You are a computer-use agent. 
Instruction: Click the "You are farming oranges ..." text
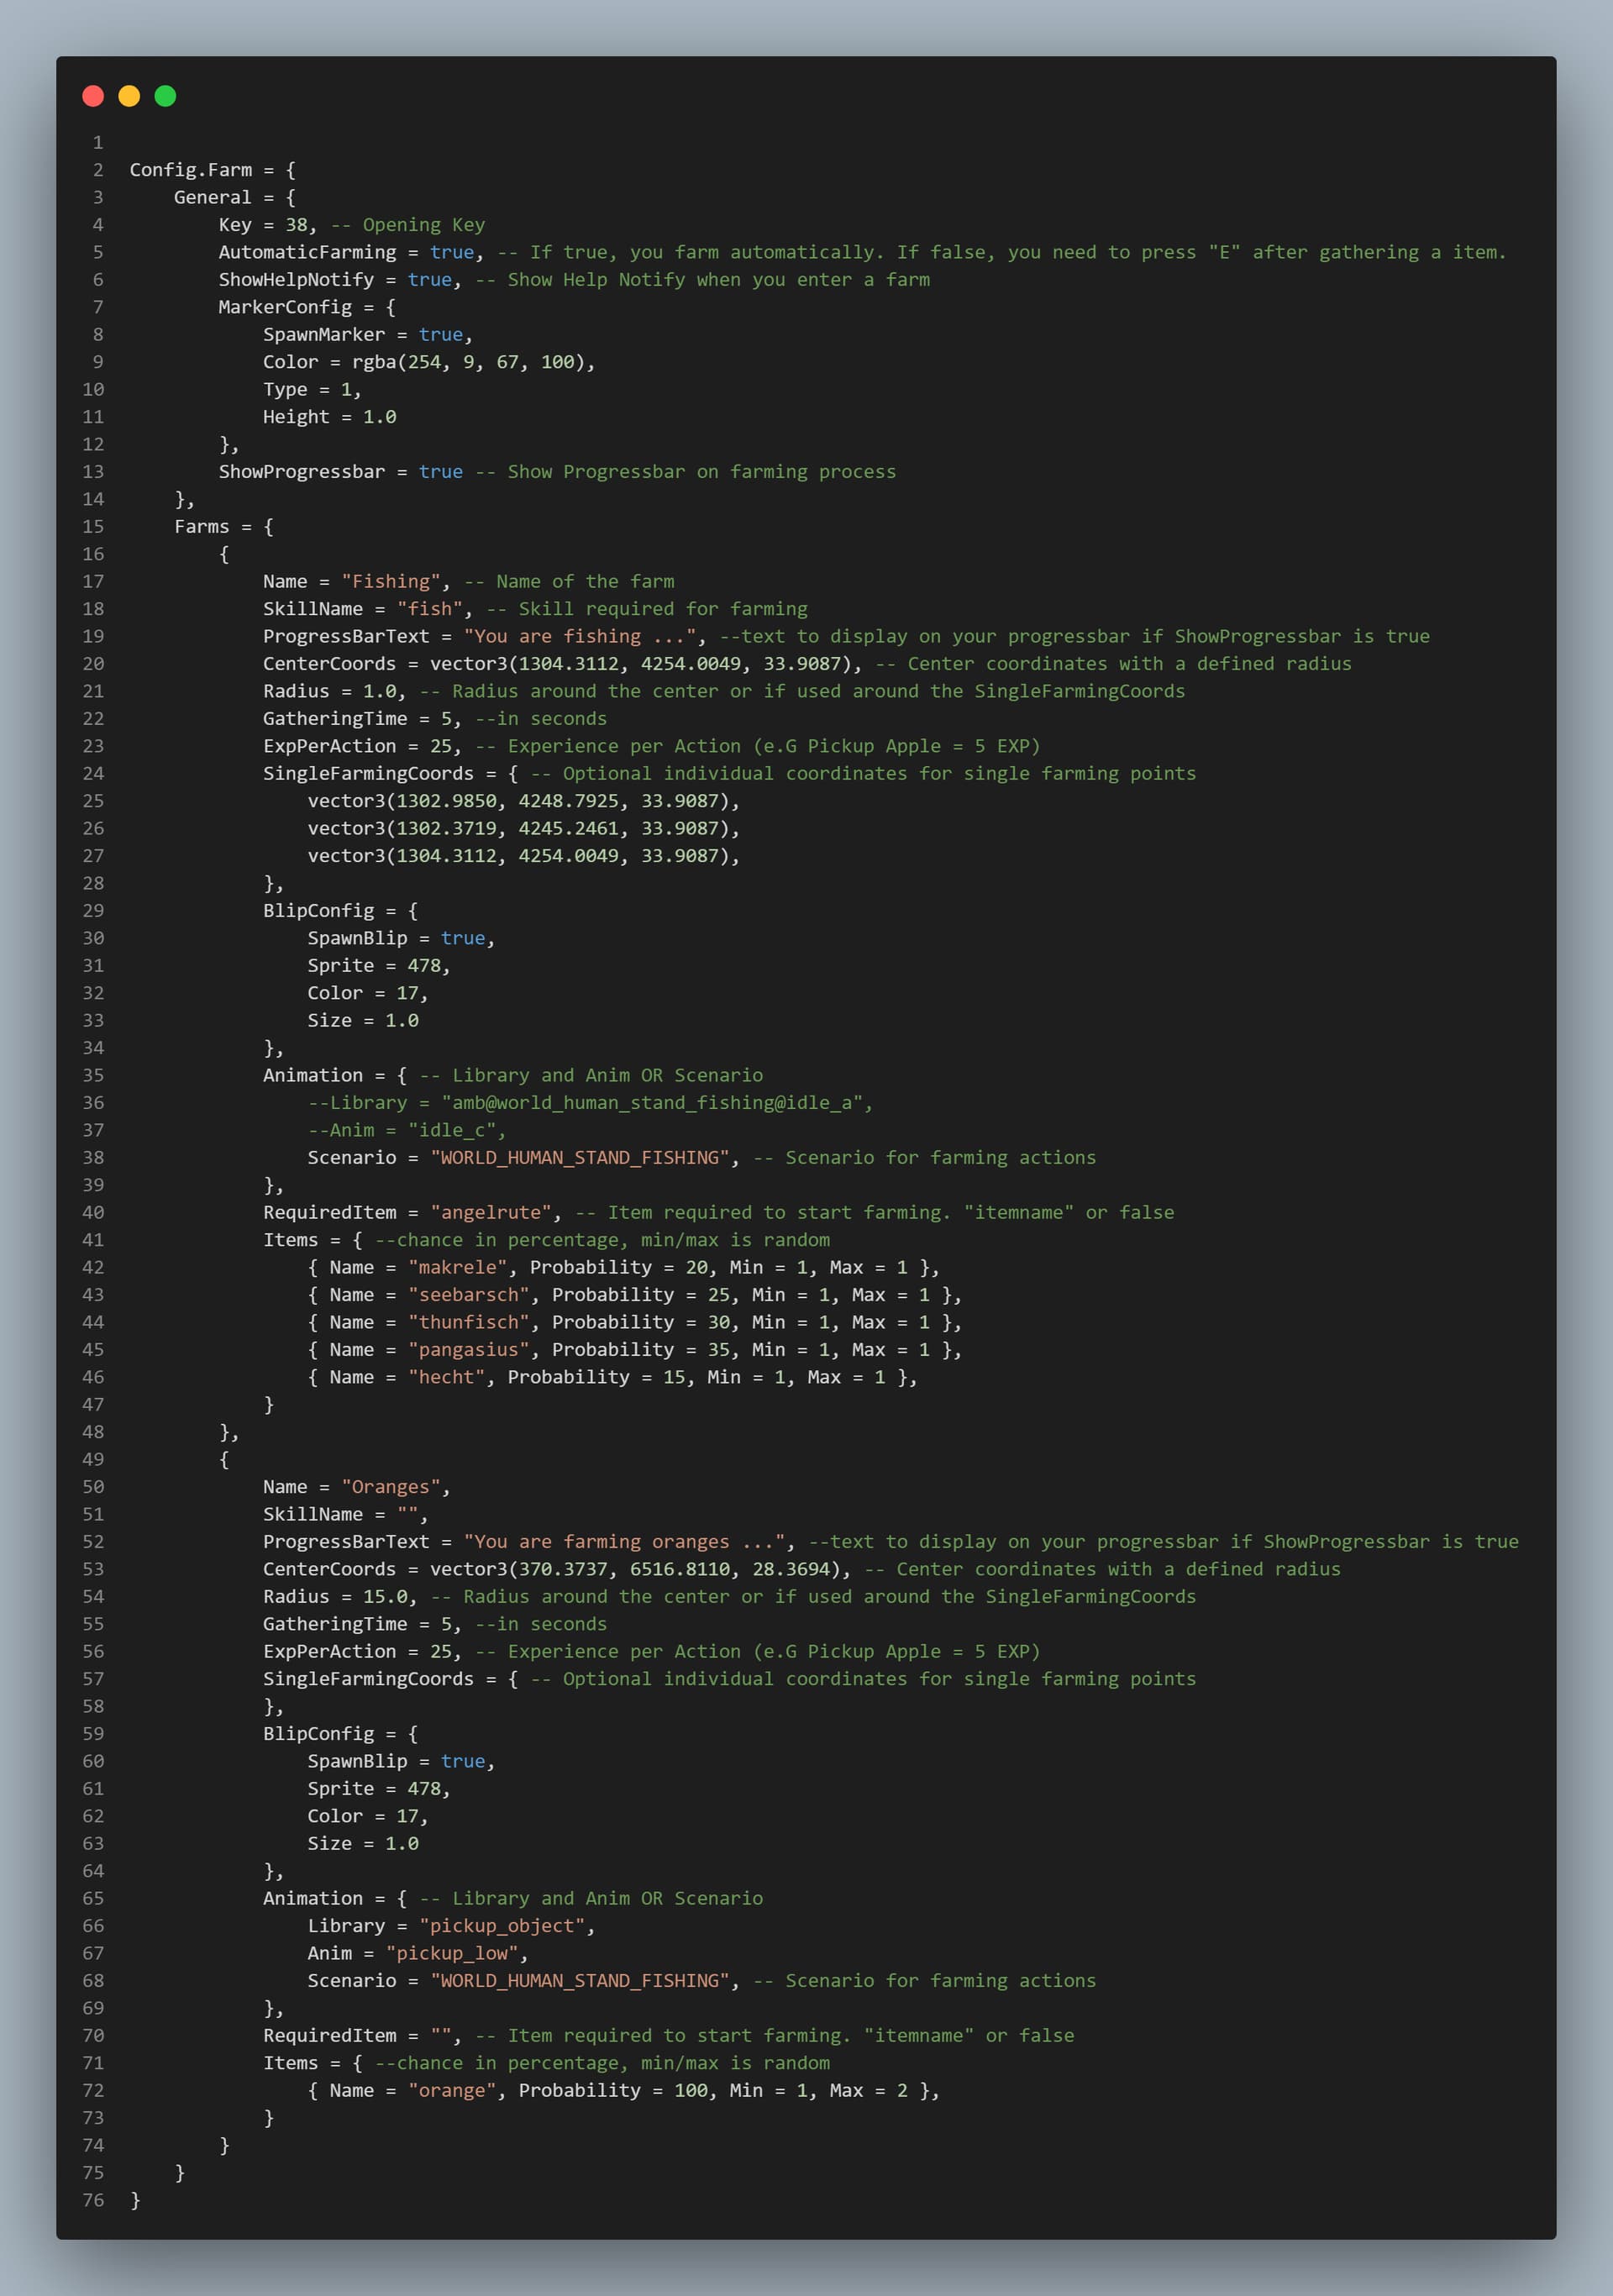pyautogui.click(x=624, y=1541)
